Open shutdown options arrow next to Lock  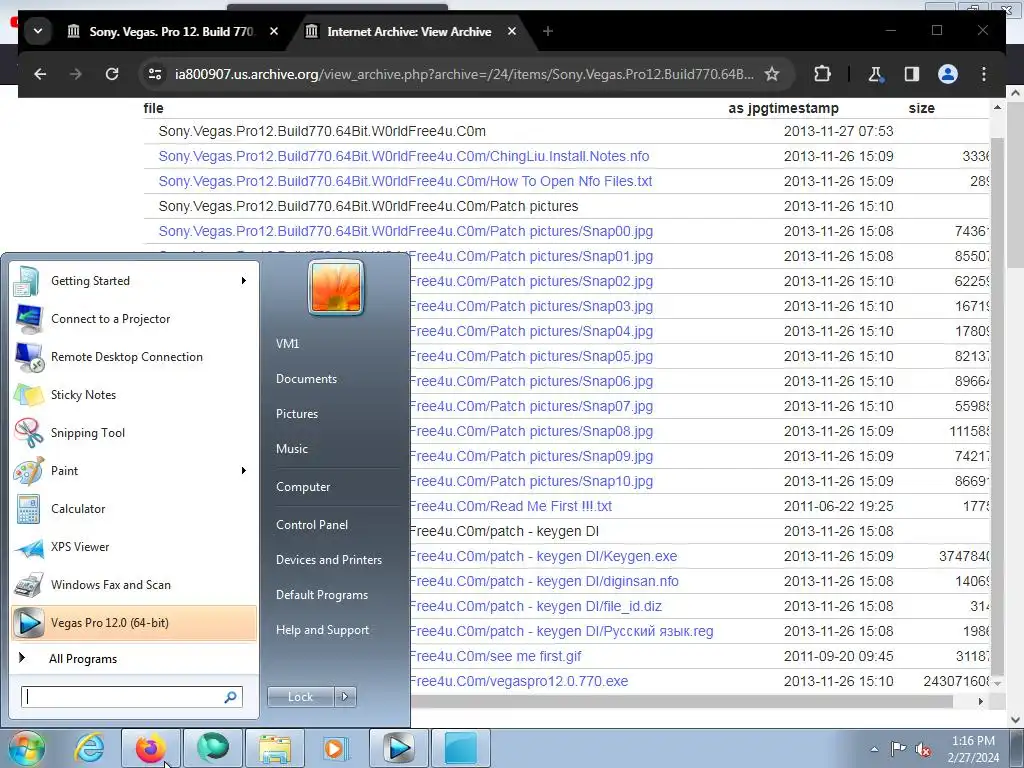click(345, 697)
